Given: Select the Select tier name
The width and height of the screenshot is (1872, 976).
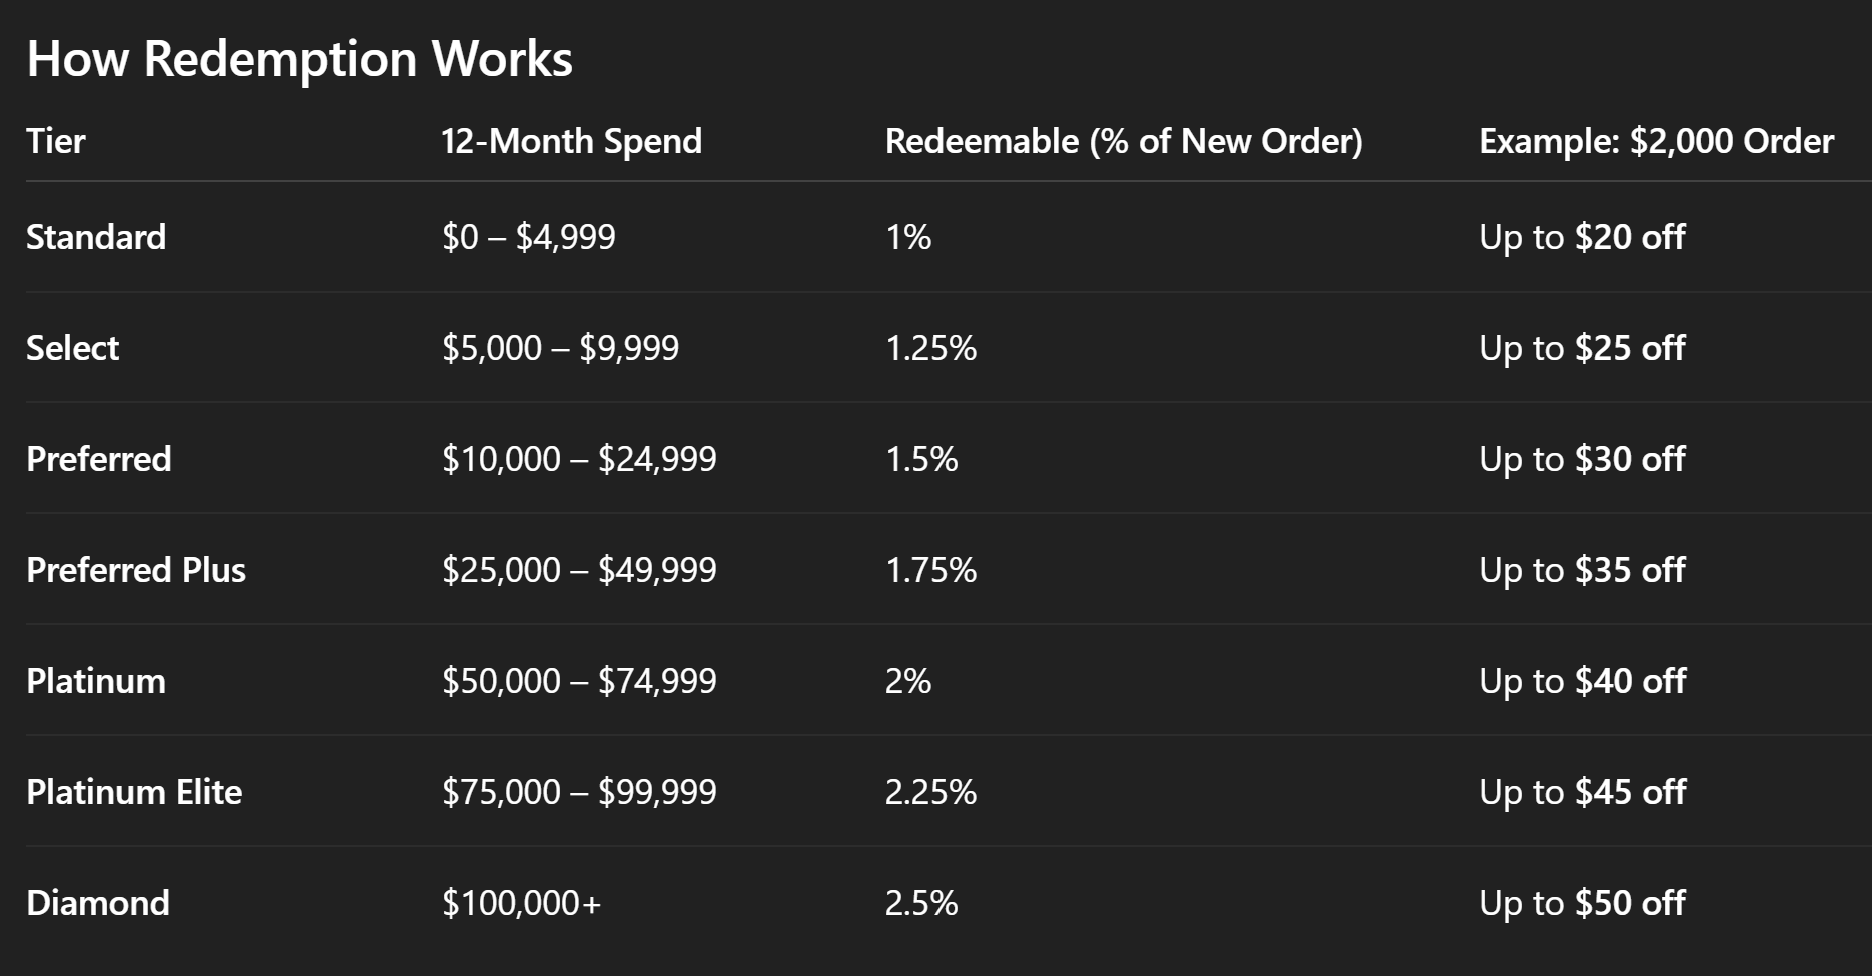Looking at the screenshot, I should pyautogui.click(x=72, y=348).
